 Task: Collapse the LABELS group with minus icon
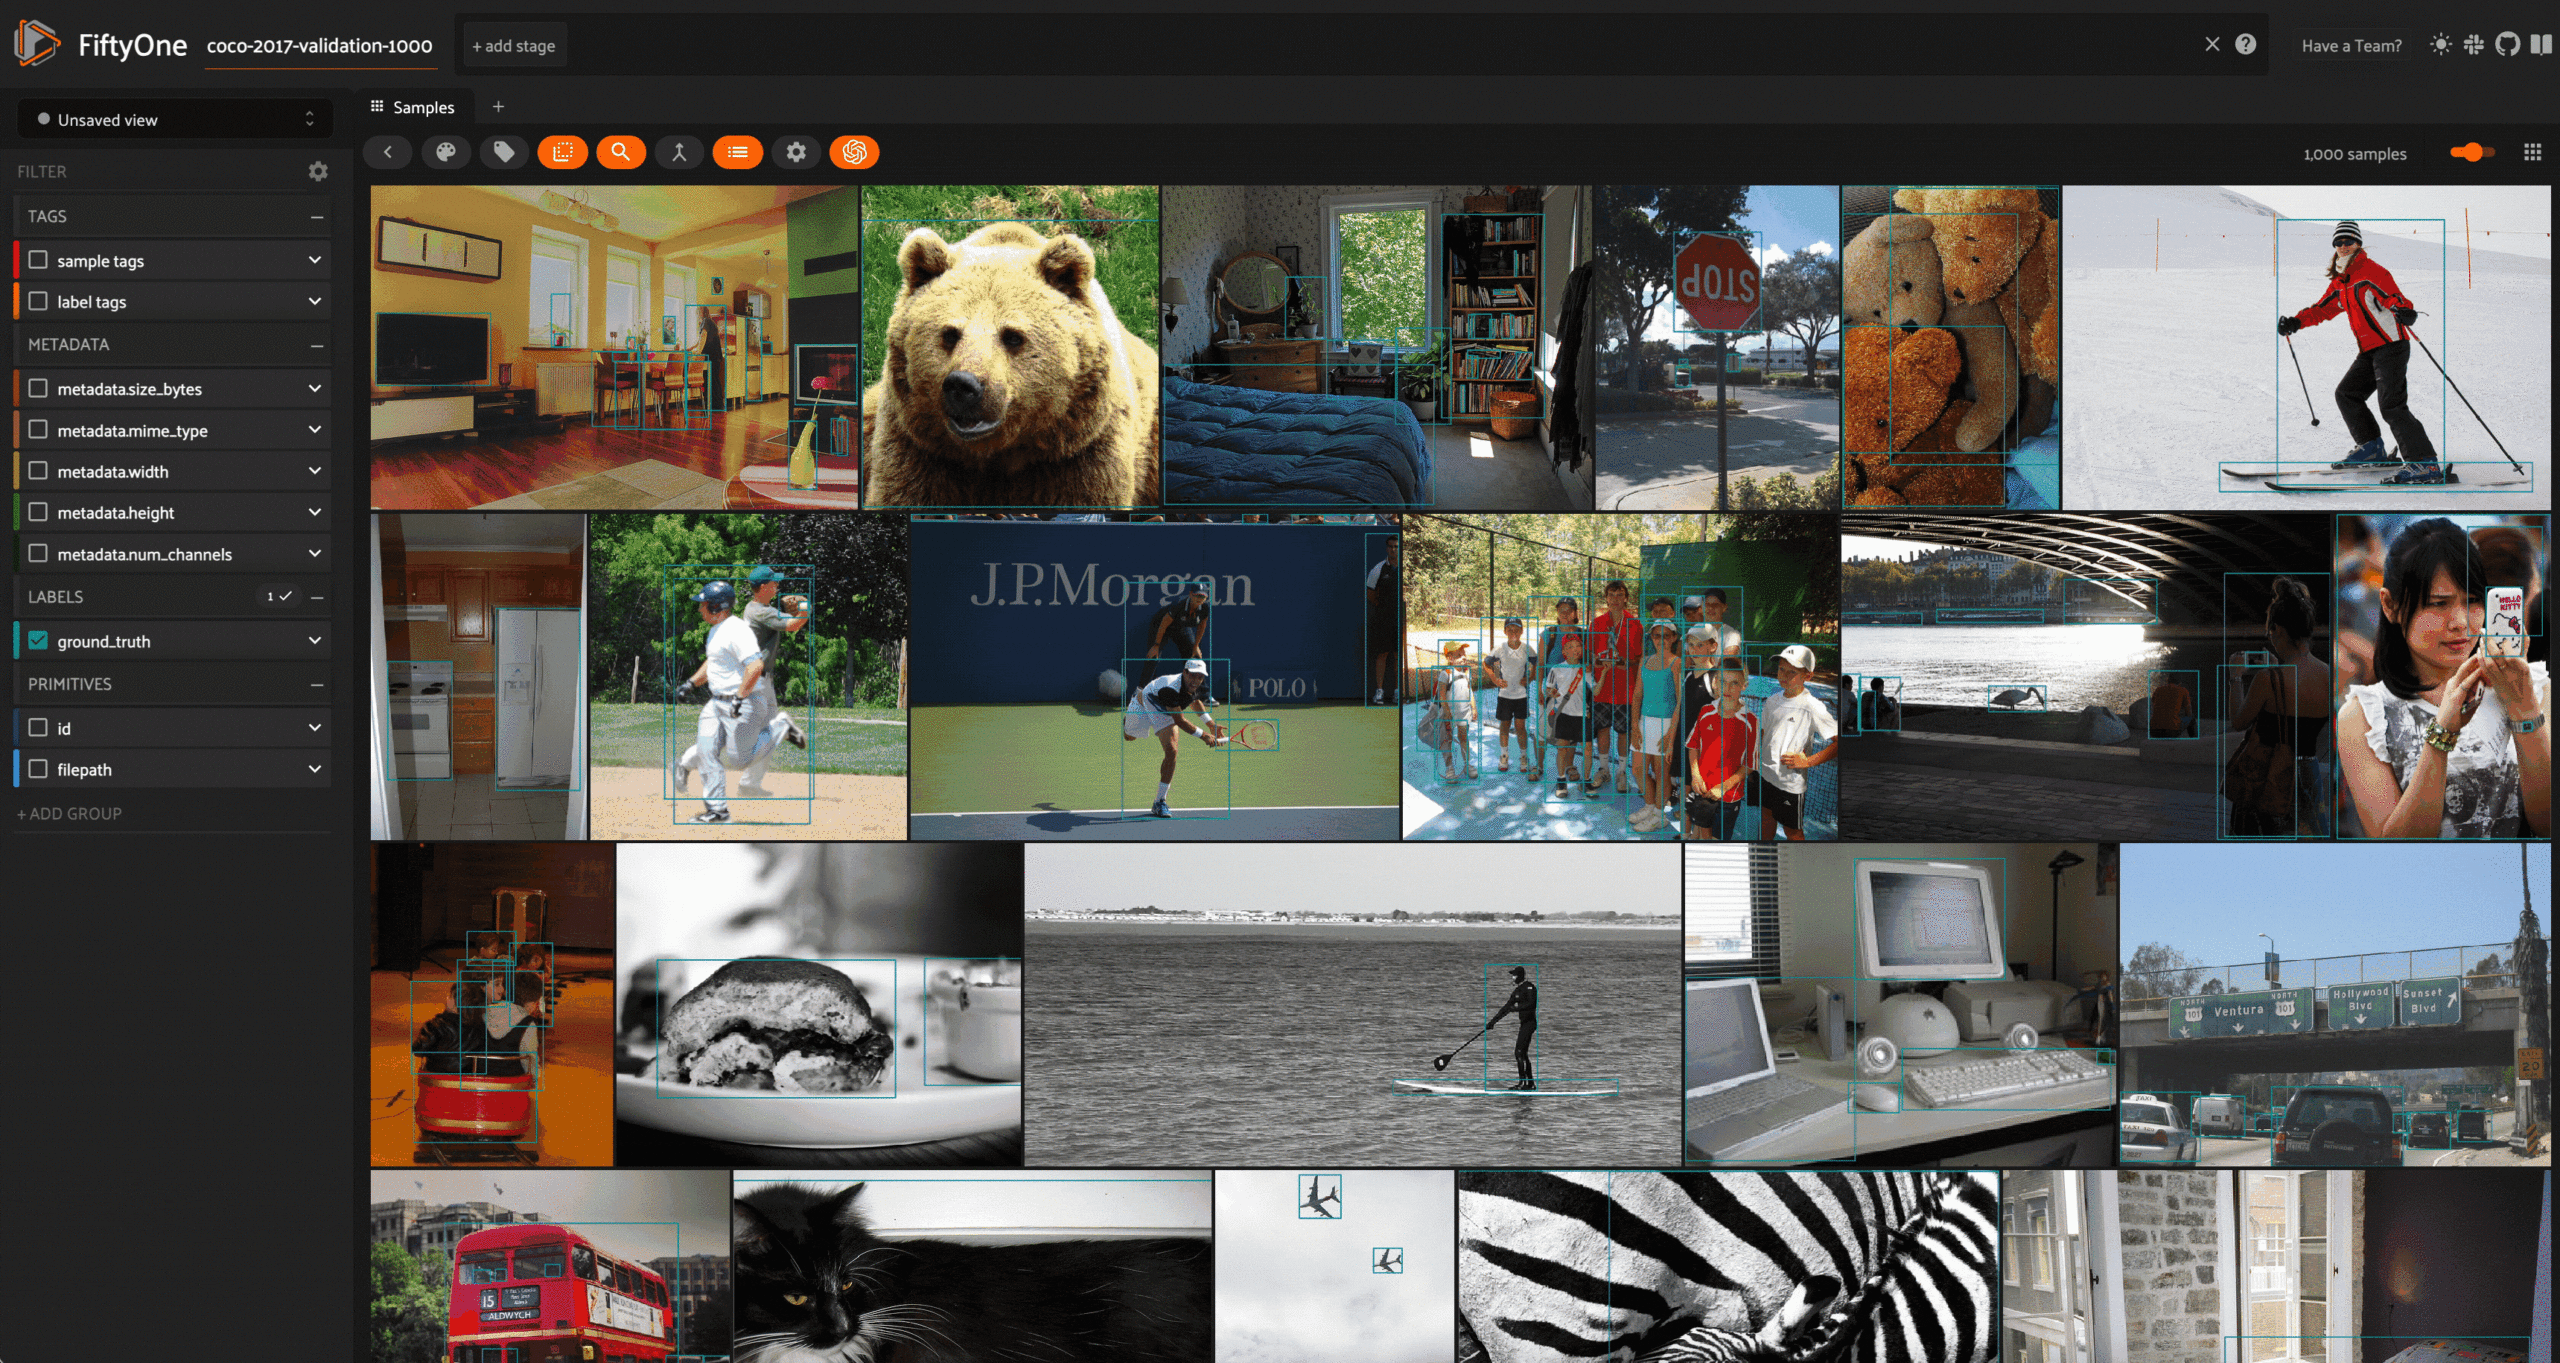coord(317,597)
